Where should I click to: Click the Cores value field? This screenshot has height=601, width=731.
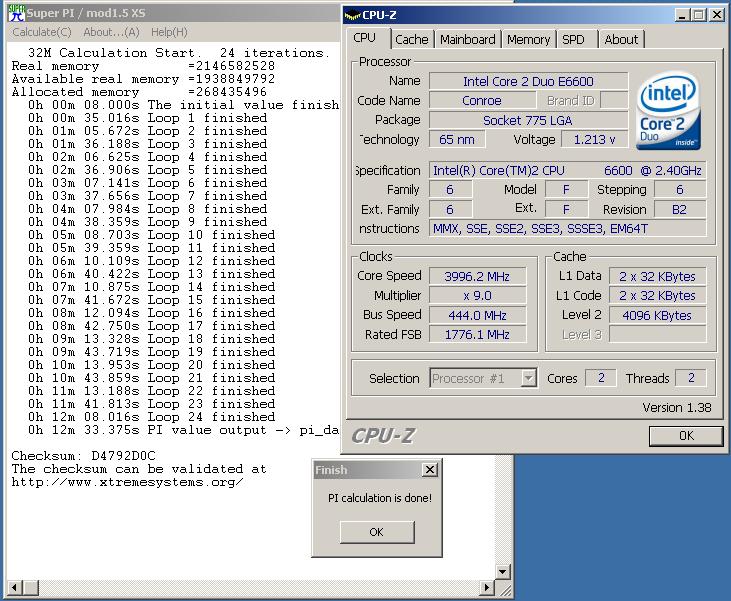(601, 378)
